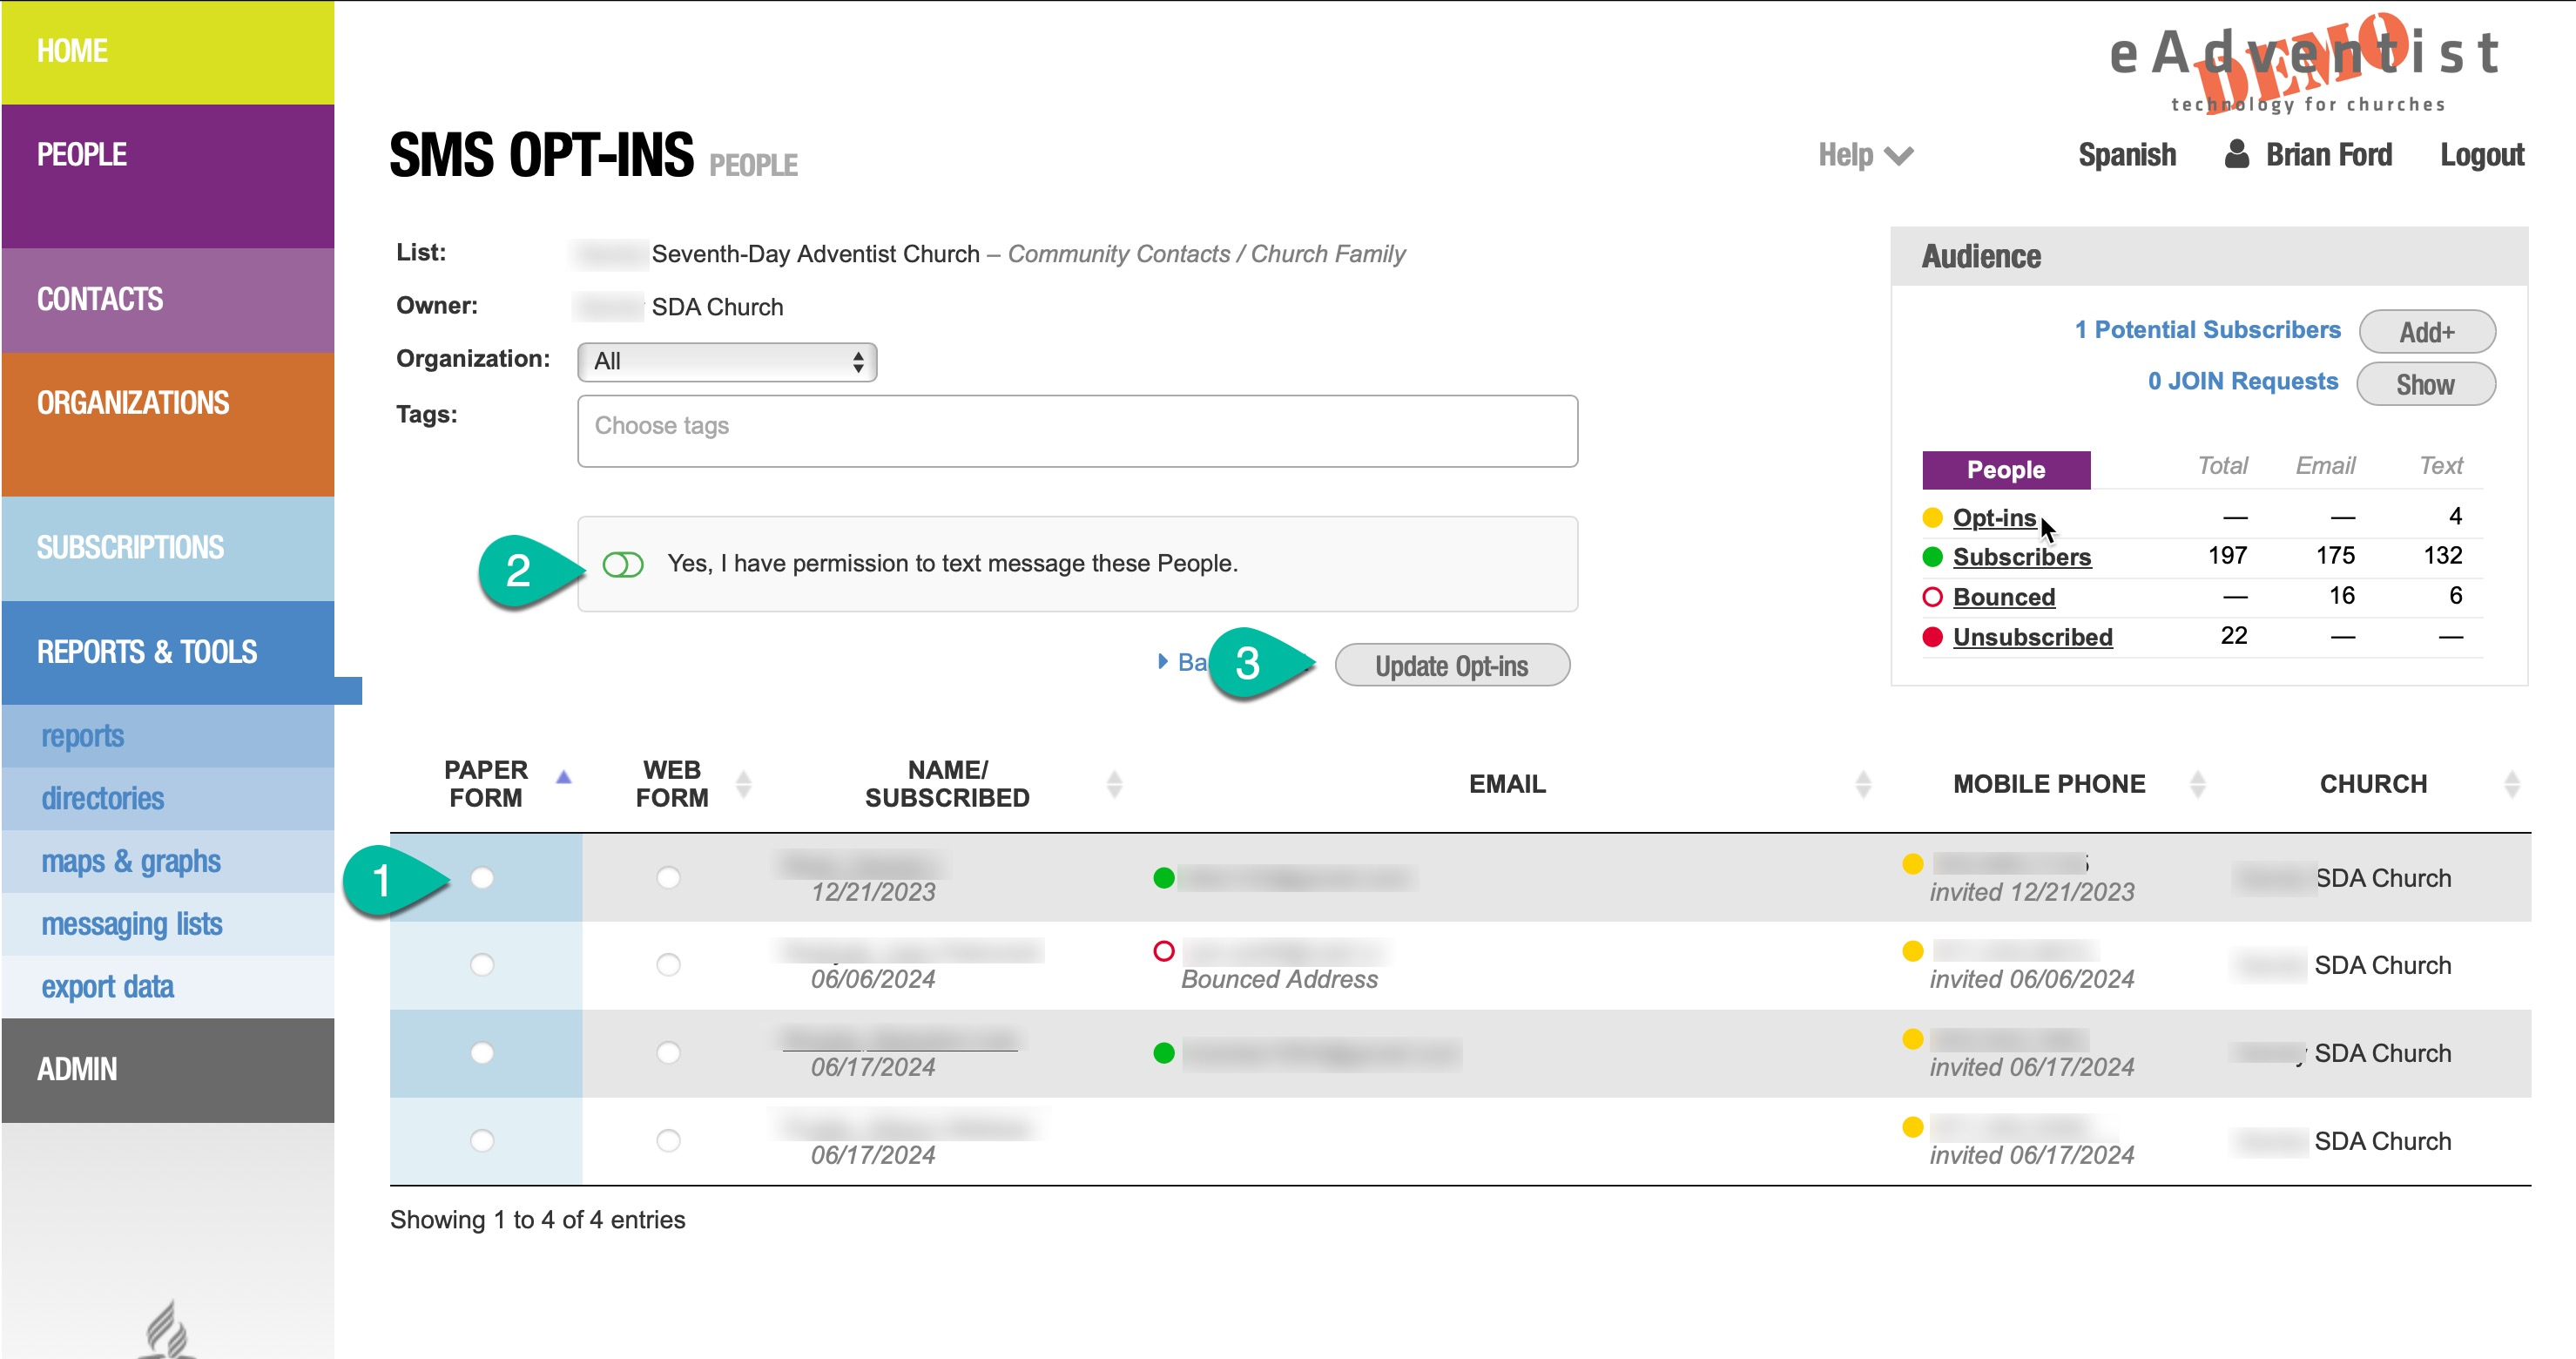Open the Subscribers audience link
This screenshot has height=1359, width=2576.
coord(2021,557)
